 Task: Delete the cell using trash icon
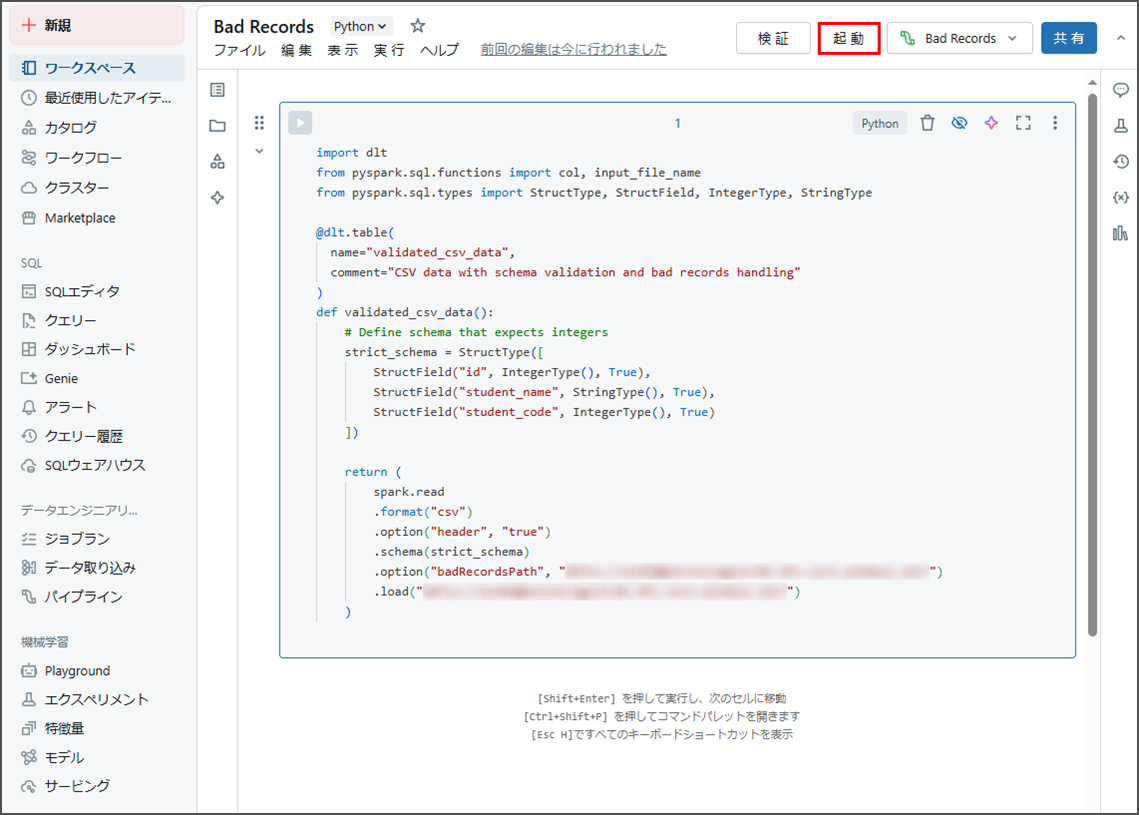(927, 123)
